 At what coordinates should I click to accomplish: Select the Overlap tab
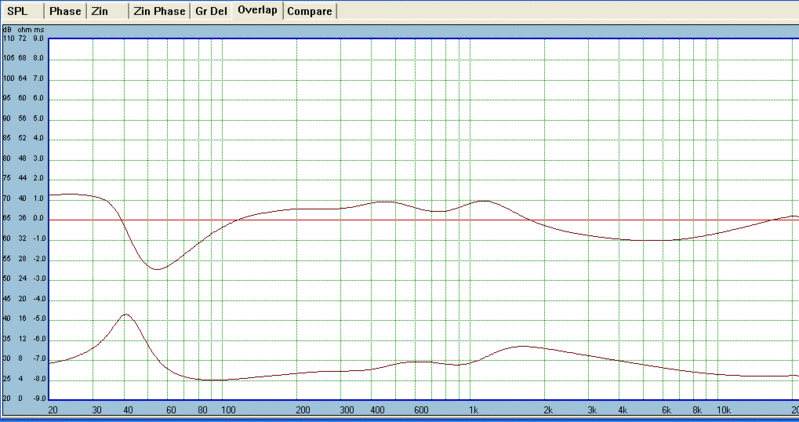[x=257, y=10]
